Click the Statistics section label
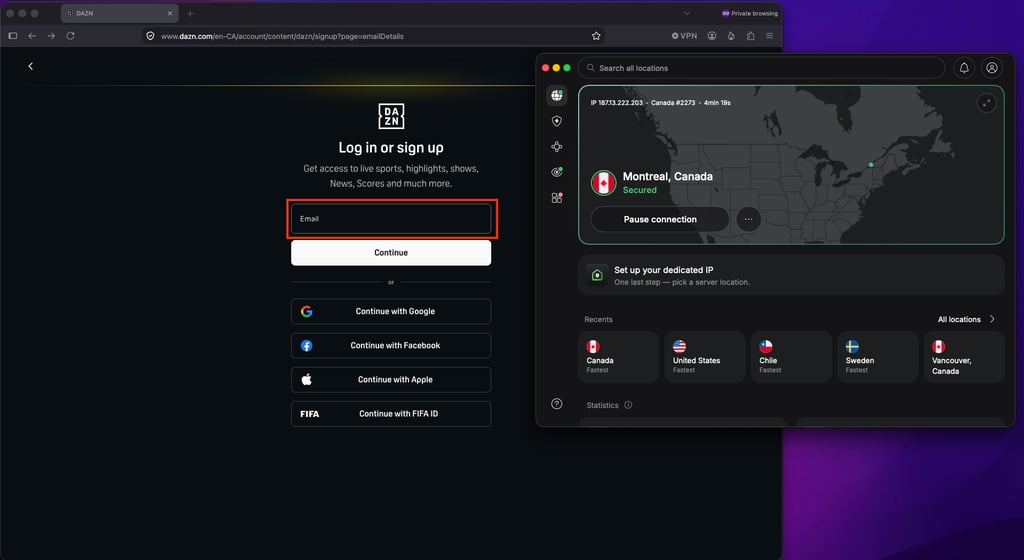This screenshot has height=560, width=1024. (x=602, y=405)
